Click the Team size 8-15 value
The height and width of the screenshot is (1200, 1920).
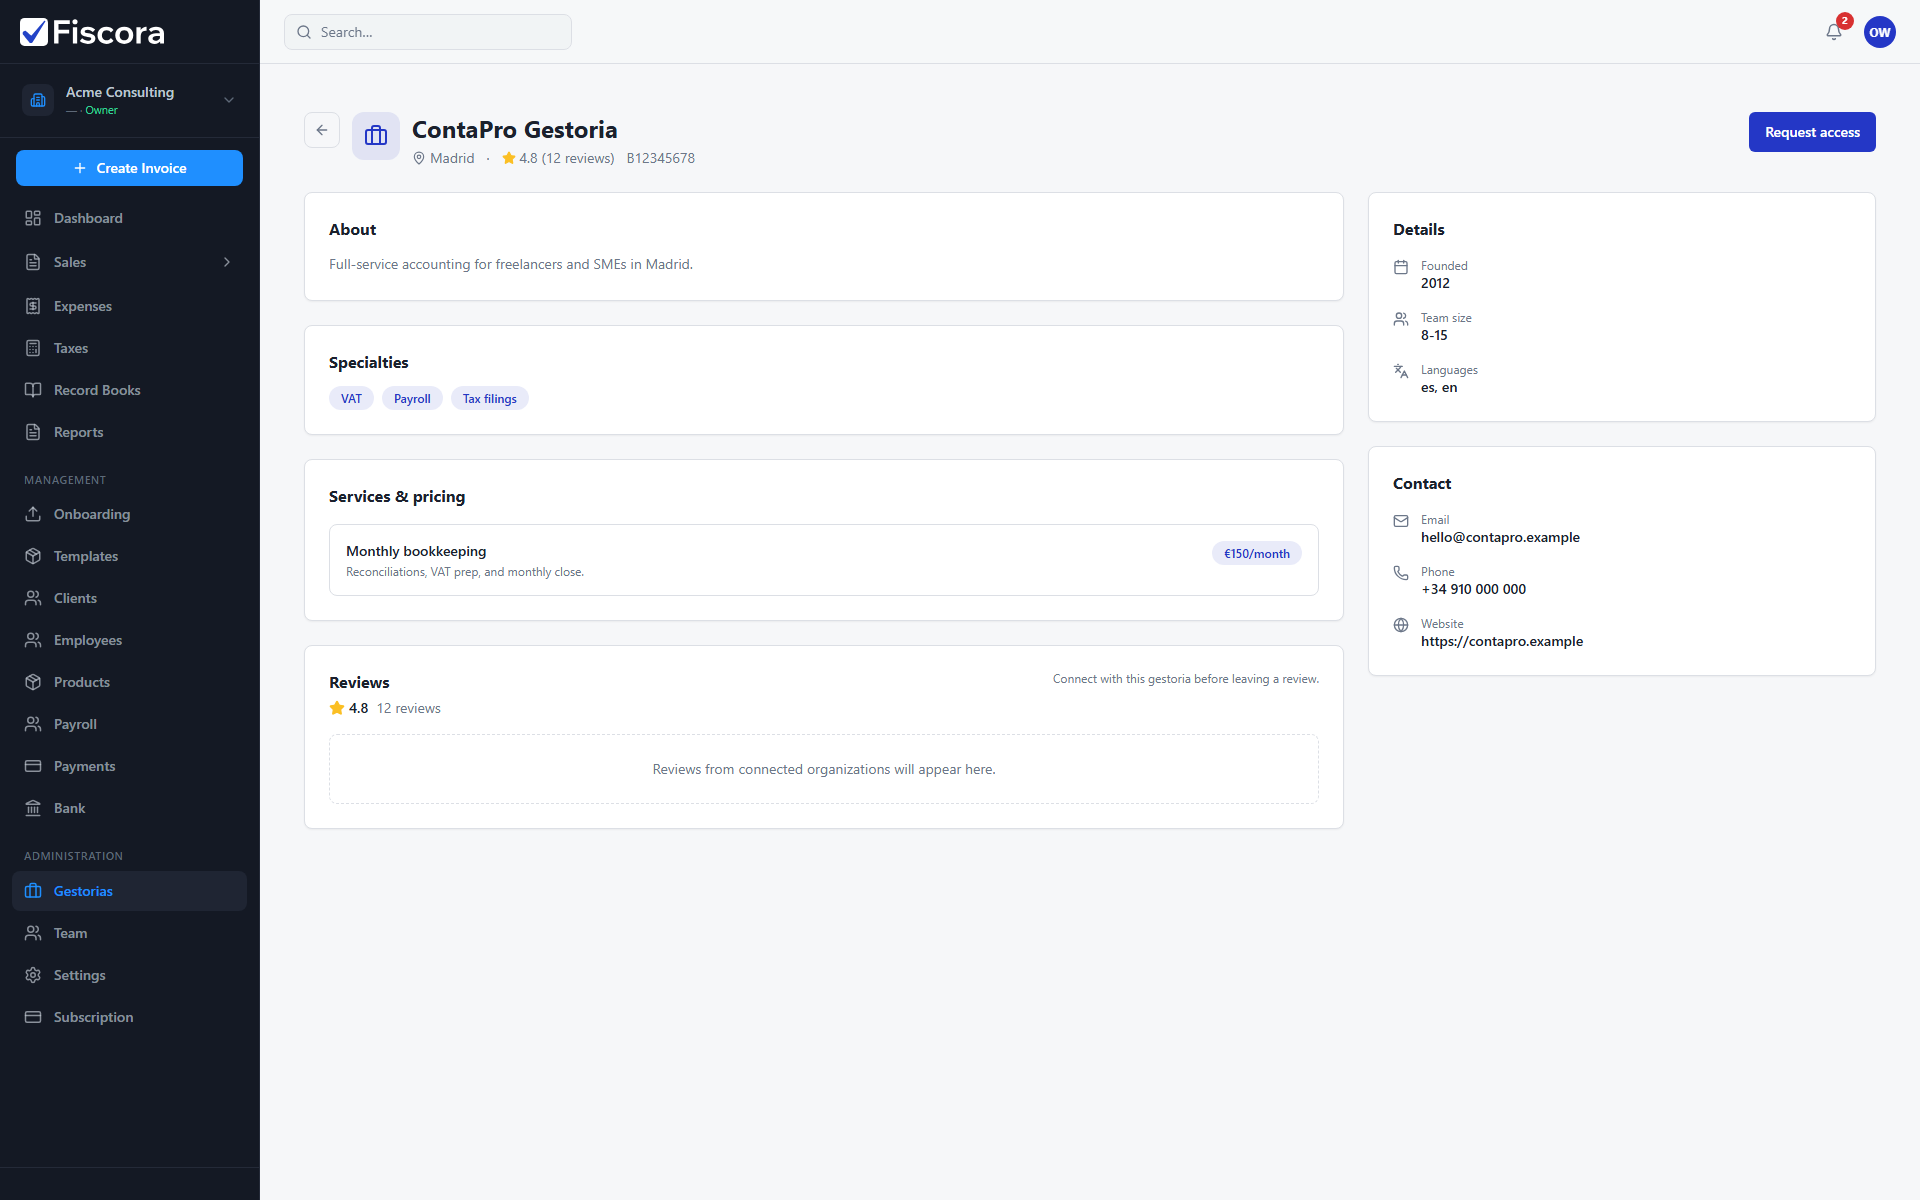pyautogui.click(x=1434, y=335)
